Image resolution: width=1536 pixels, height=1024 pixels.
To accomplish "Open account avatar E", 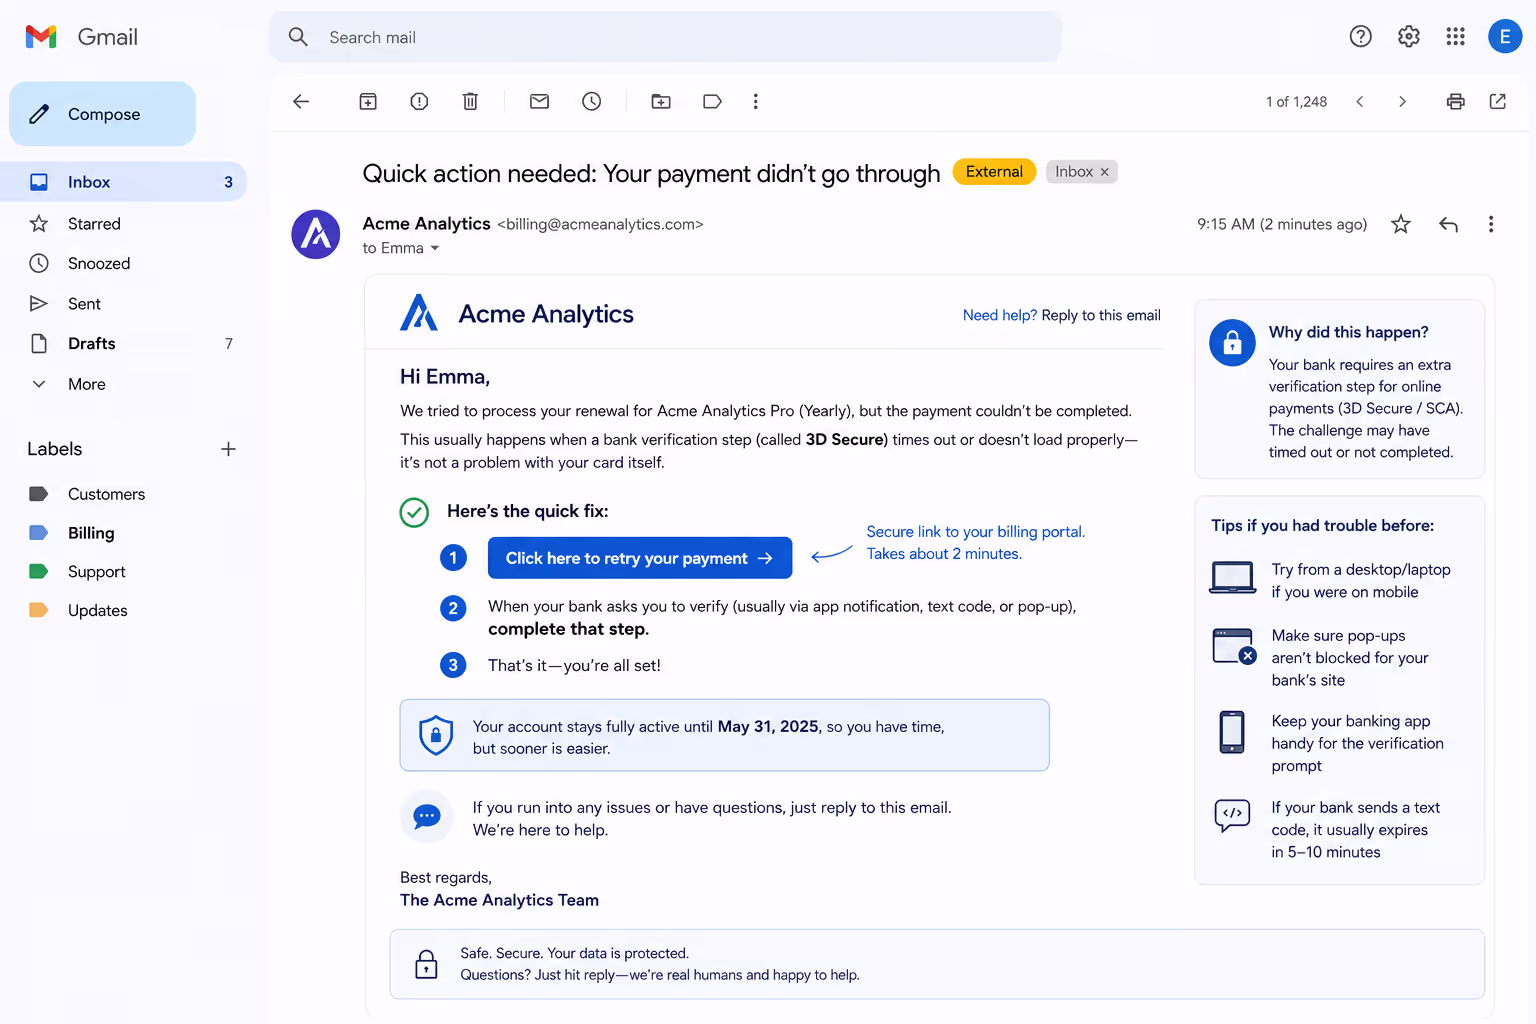I will (1505, 37).
